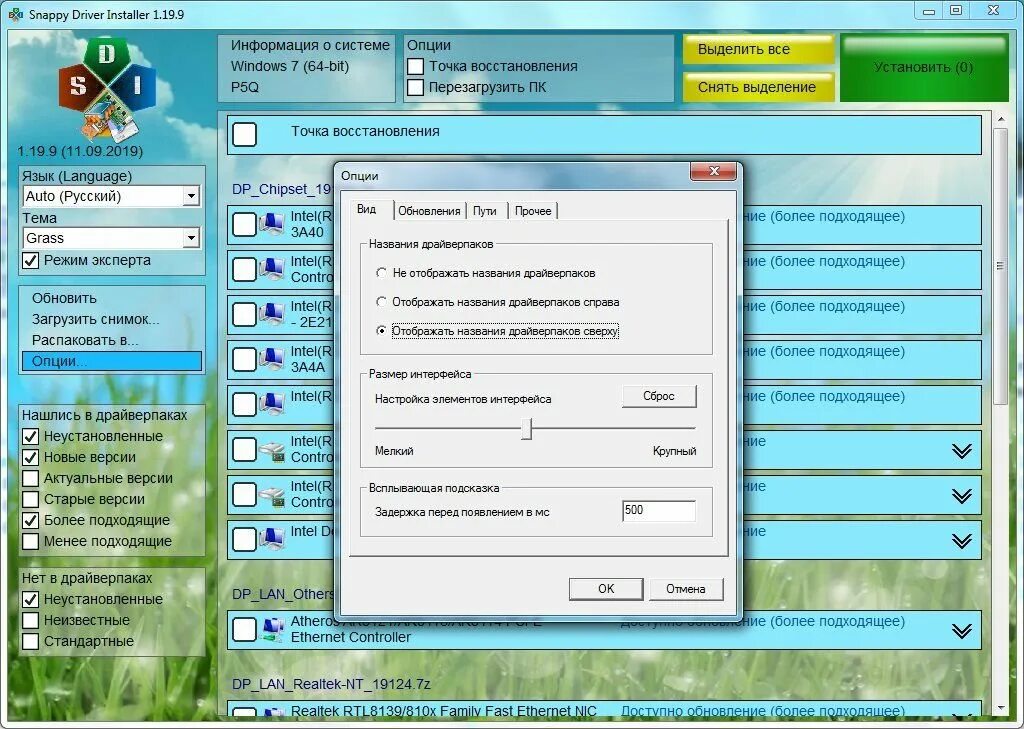Expand the Intel De row chevron

coord(961,541)
